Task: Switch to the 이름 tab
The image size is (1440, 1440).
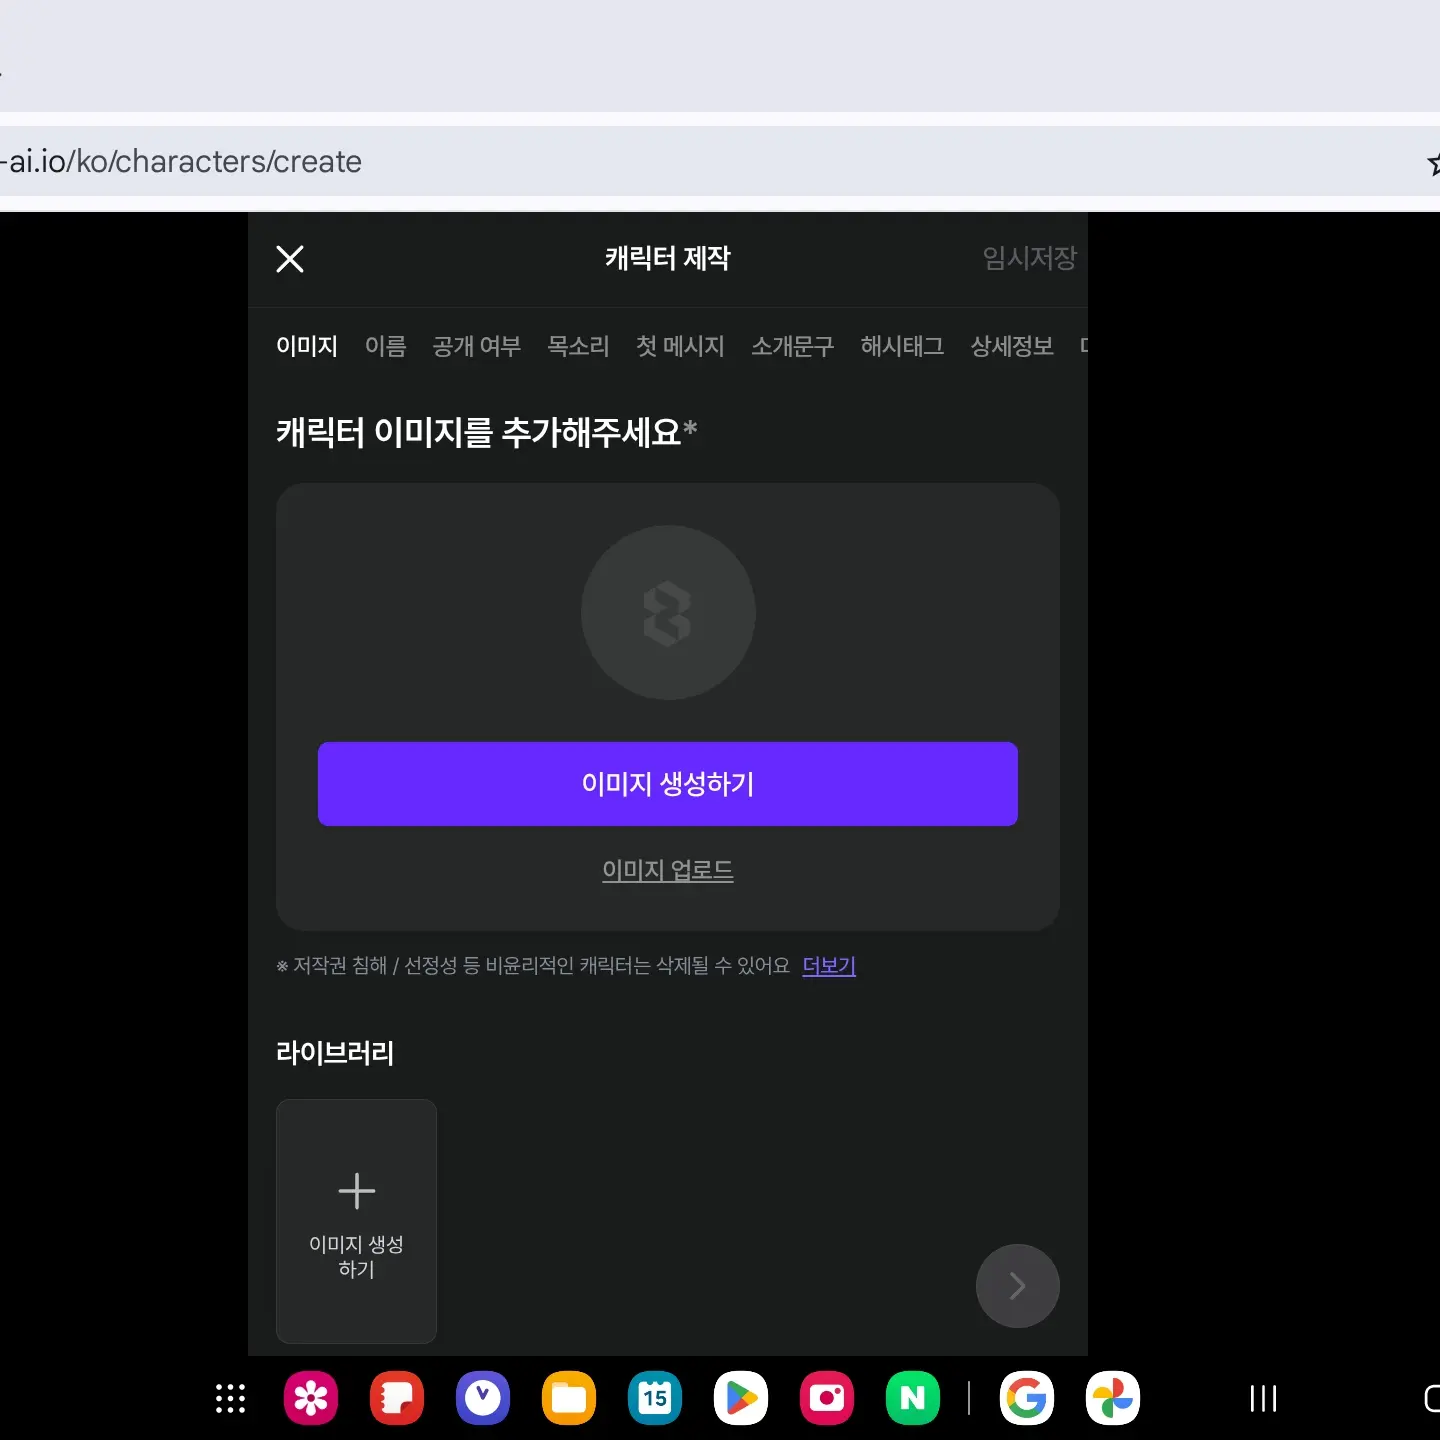Action: [x=385, y=346]
